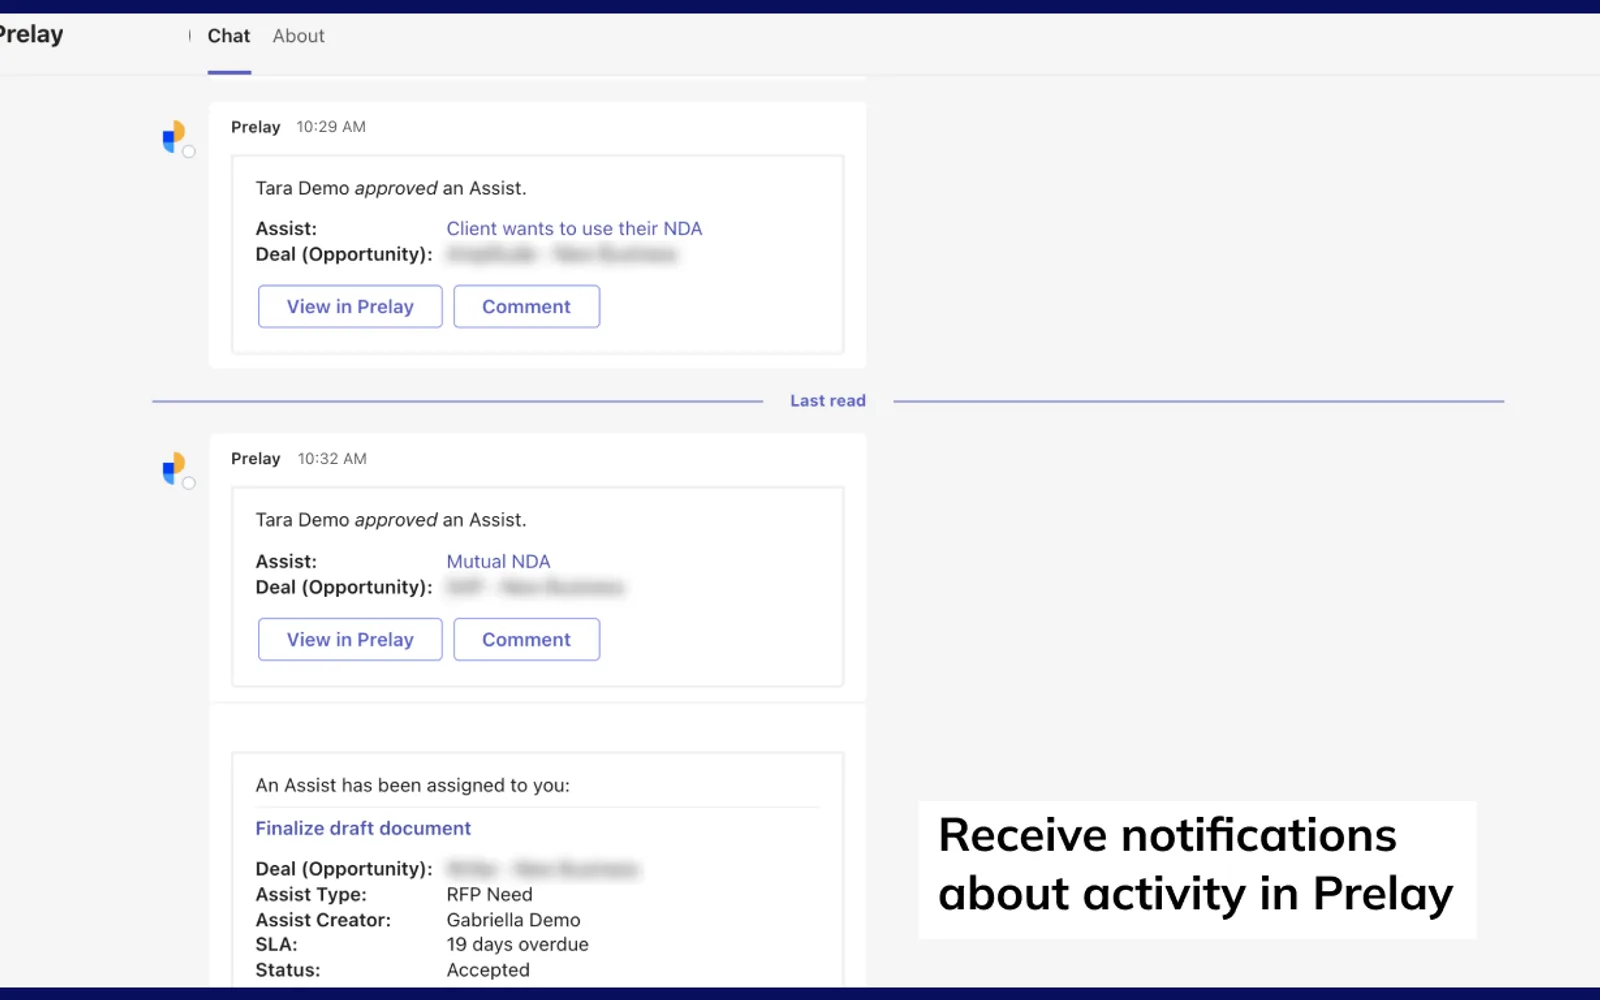Click the "Last read" marker label
Screen dimensions: 1600x1000
pyautogui.click(x=828, y=400)
